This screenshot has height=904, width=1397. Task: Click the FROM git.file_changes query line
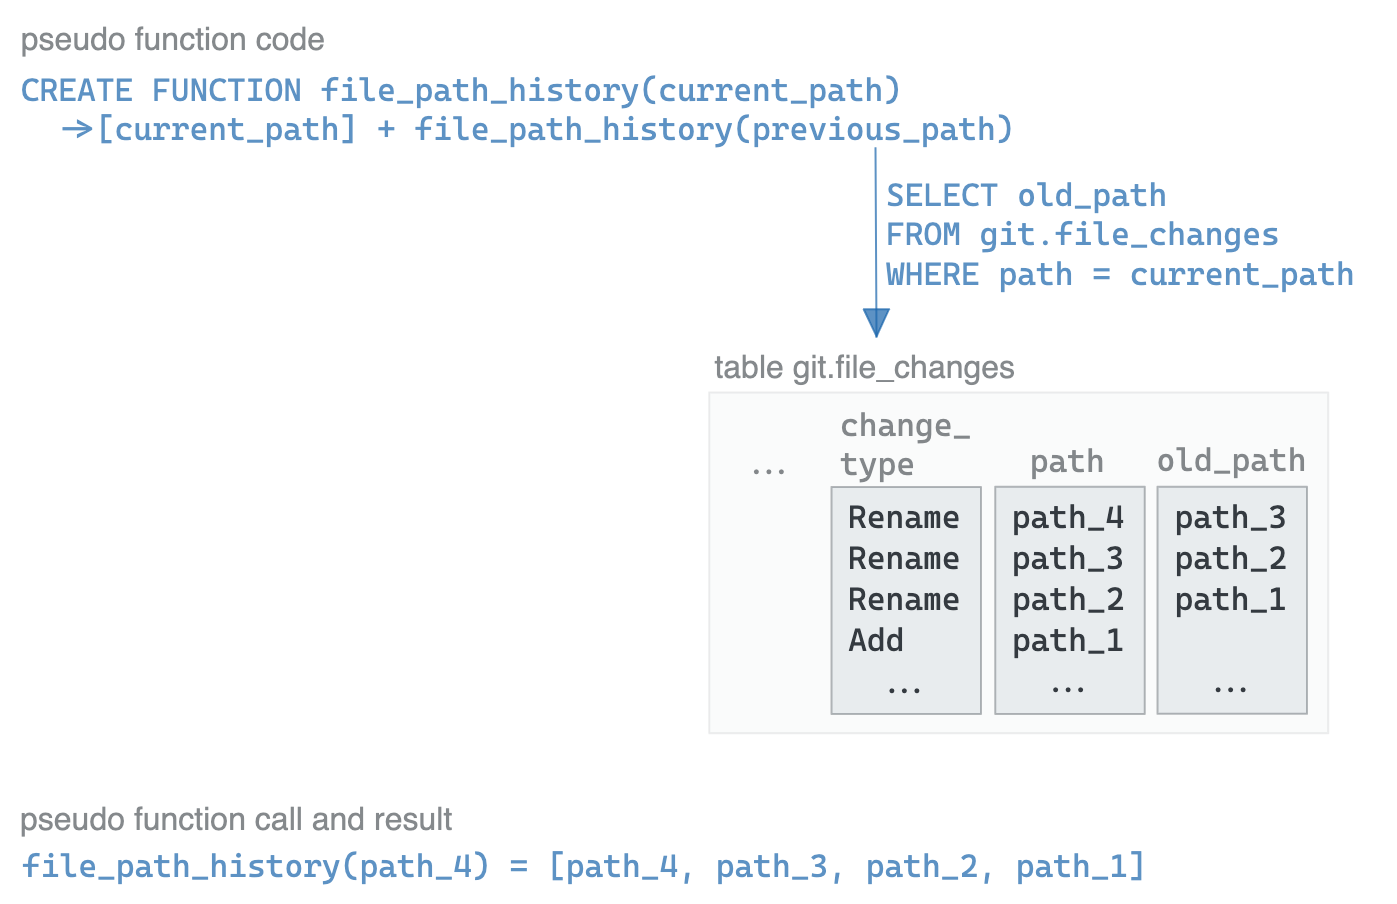1081,235
